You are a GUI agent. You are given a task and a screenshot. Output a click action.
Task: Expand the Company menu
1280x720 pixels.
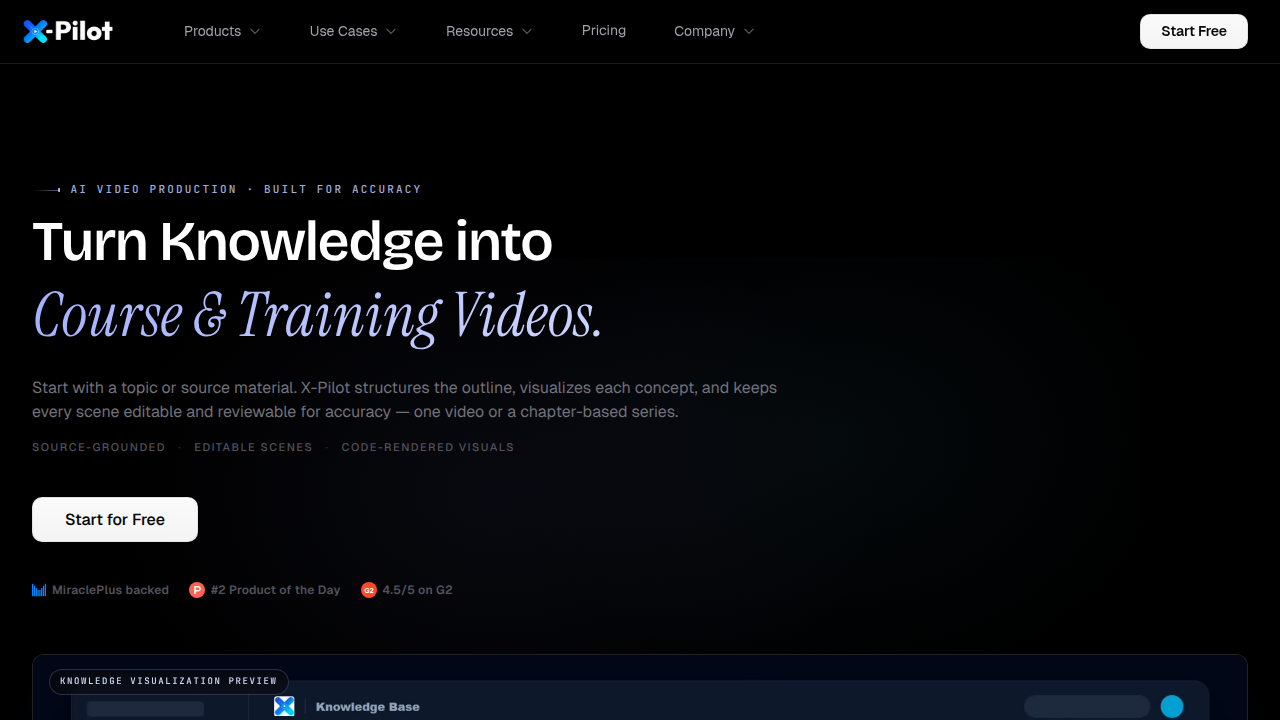tap(714, 31)
